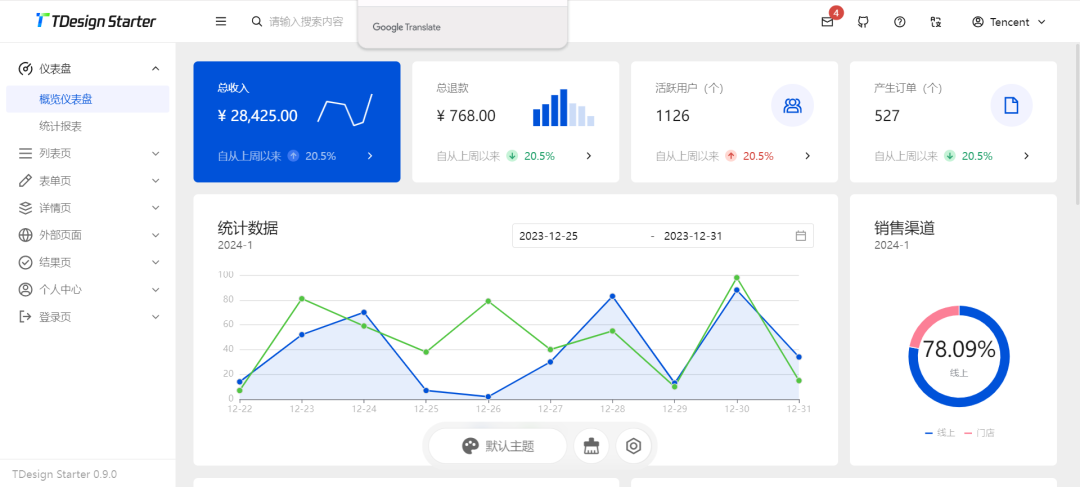Screen dimensions: 1080x487
Task: Expand the 列表页 sidebar menu
Action: point(87,154)
